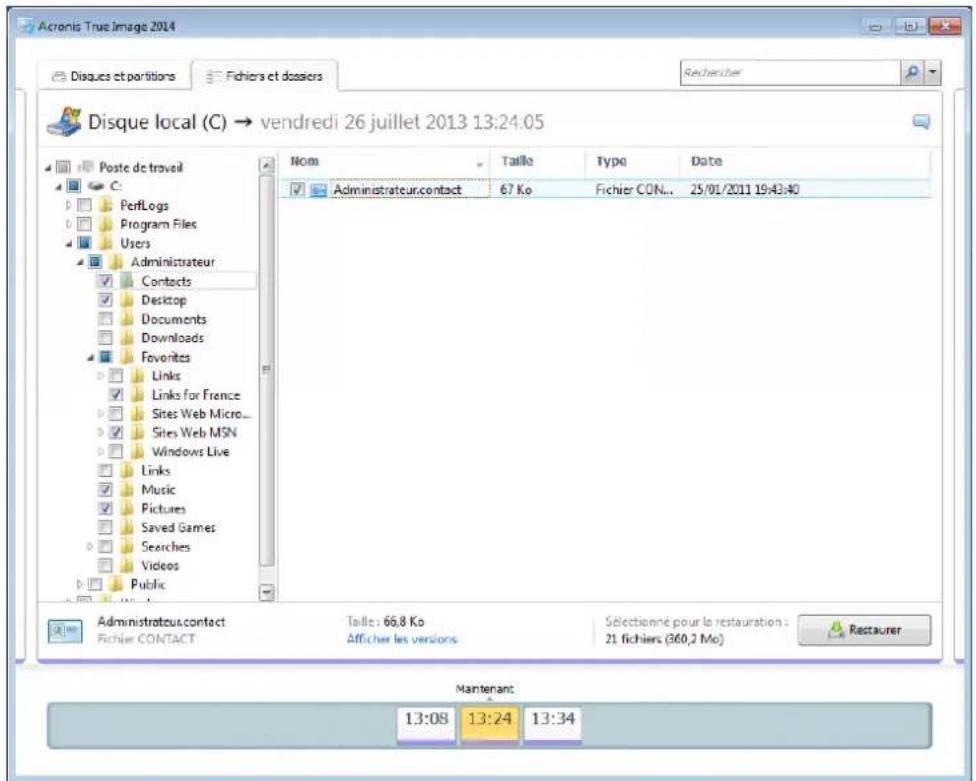Sort by the Date column header
The width and height of the screenshot is (976, 781).
tap(805, 161)
